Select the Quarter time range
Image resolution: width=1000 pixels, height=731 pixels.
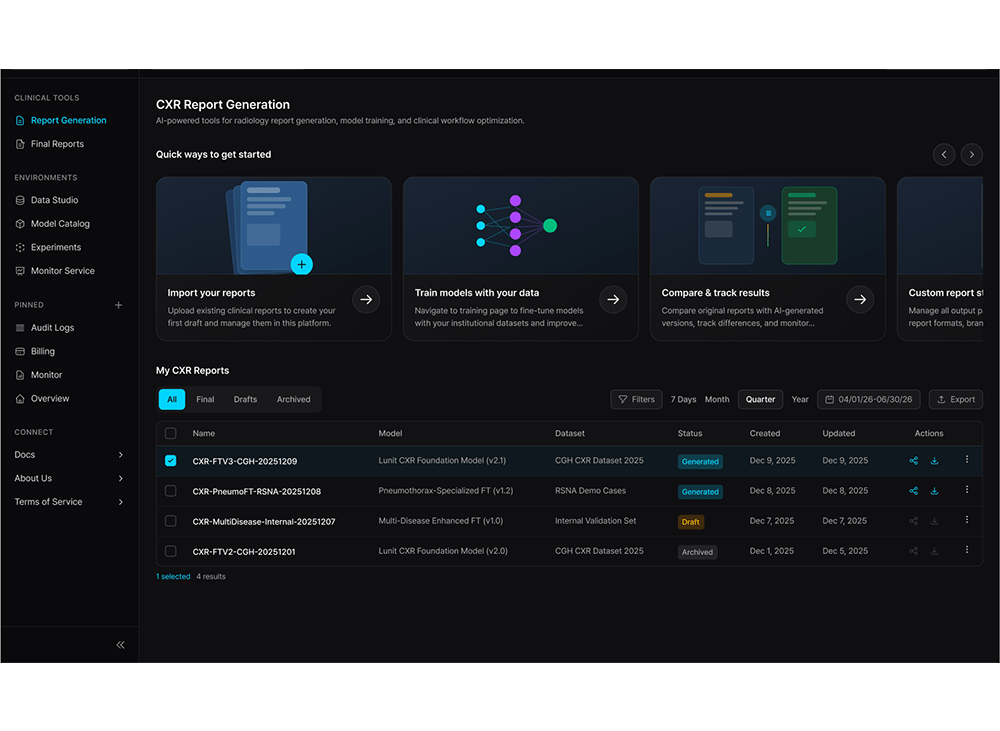click(760, 398)
